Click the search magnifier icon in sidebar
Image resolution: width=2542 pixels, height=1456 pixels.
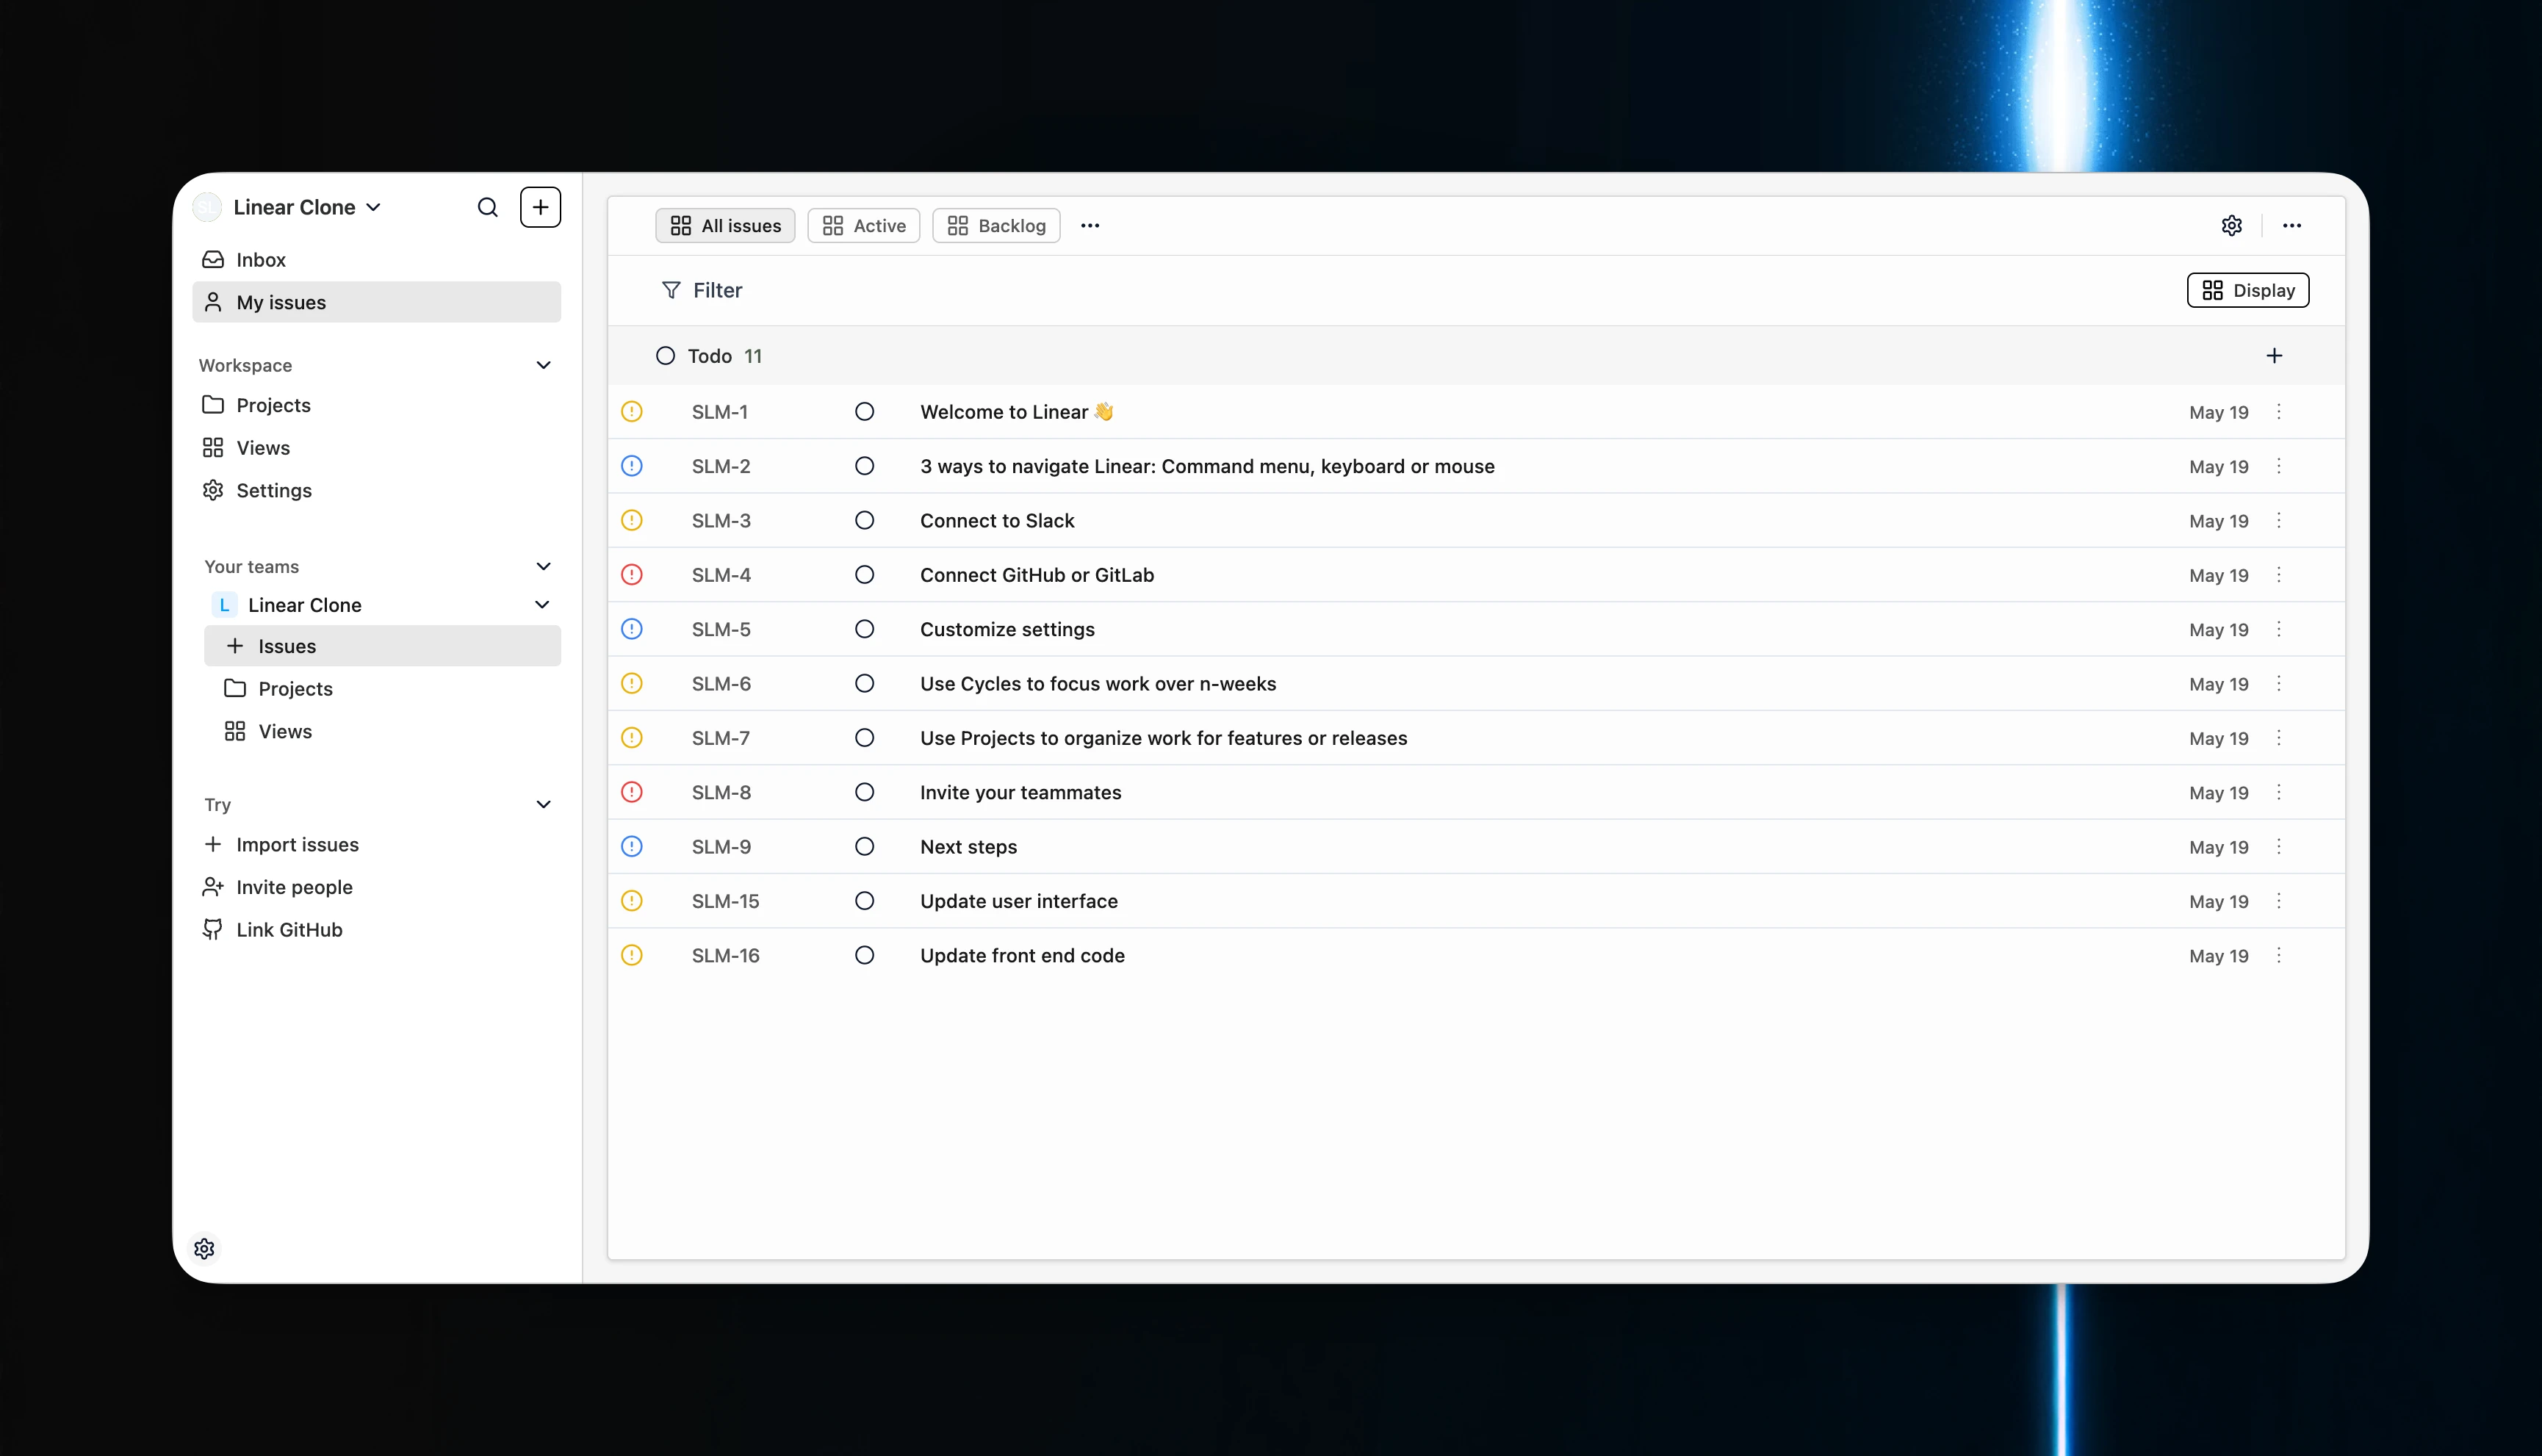(488, 207)
